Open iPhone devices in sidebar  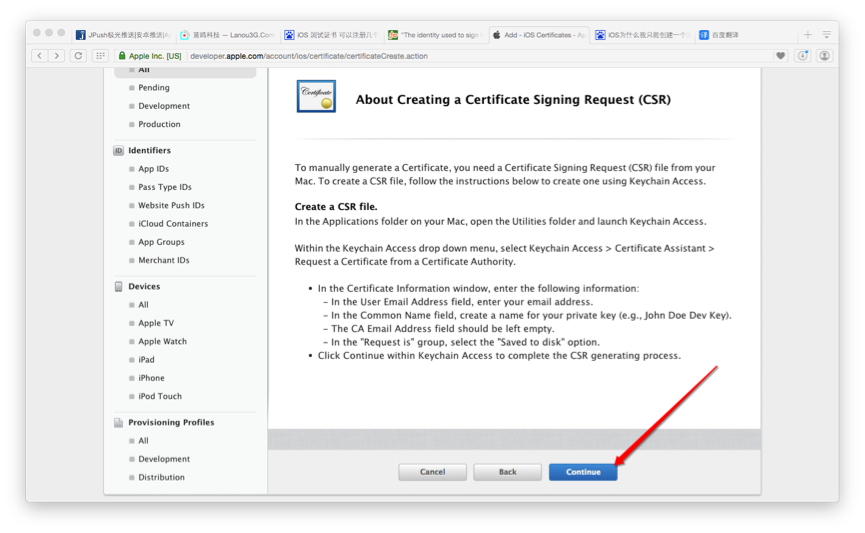151,377
